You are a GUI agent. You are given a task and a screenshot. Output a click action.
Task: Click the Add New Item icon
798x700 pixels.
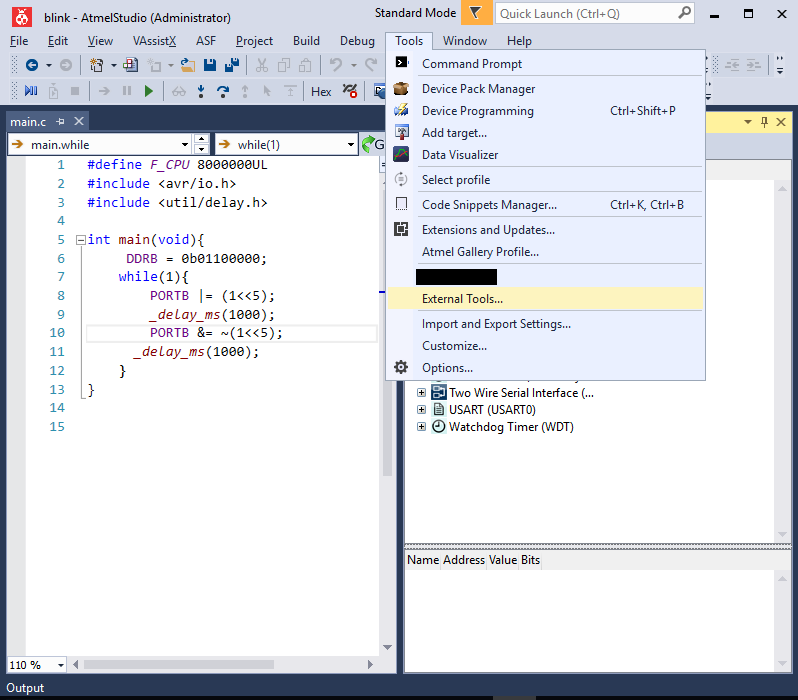click(x=130, y=65)
